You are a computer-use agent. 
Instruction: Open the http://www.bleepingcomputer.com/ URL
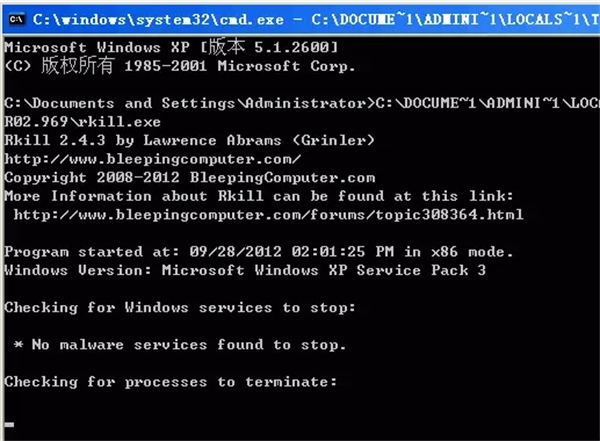(x=152, y=158)
